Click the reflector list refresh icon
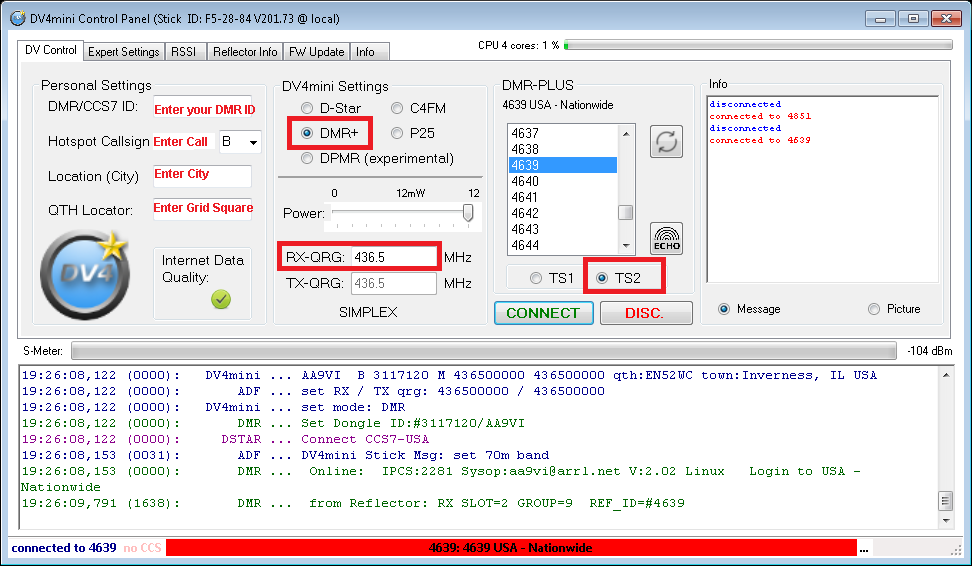Viewport: 972px width, 566px height. [666, 142]
